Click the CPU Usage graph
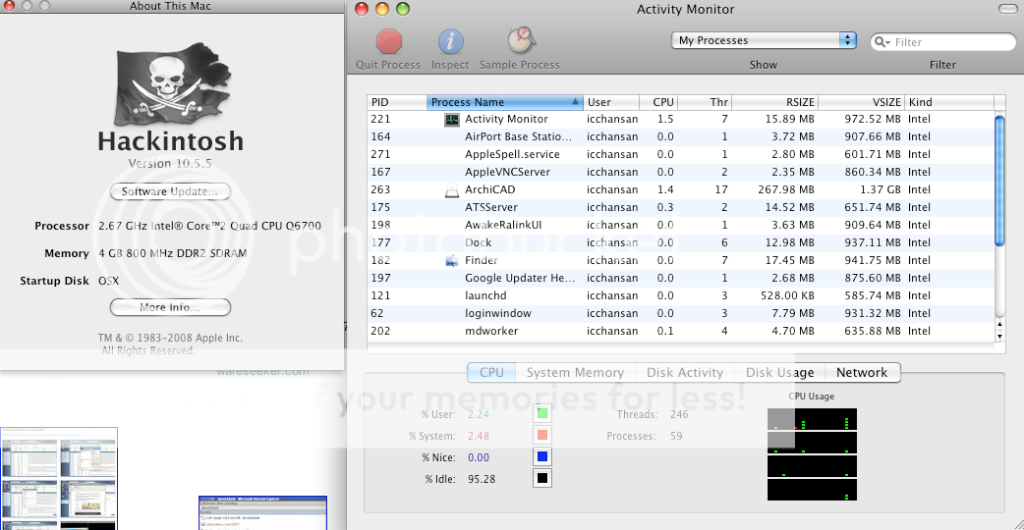This screenshot has width=1024, height=530. pos(812,455)
